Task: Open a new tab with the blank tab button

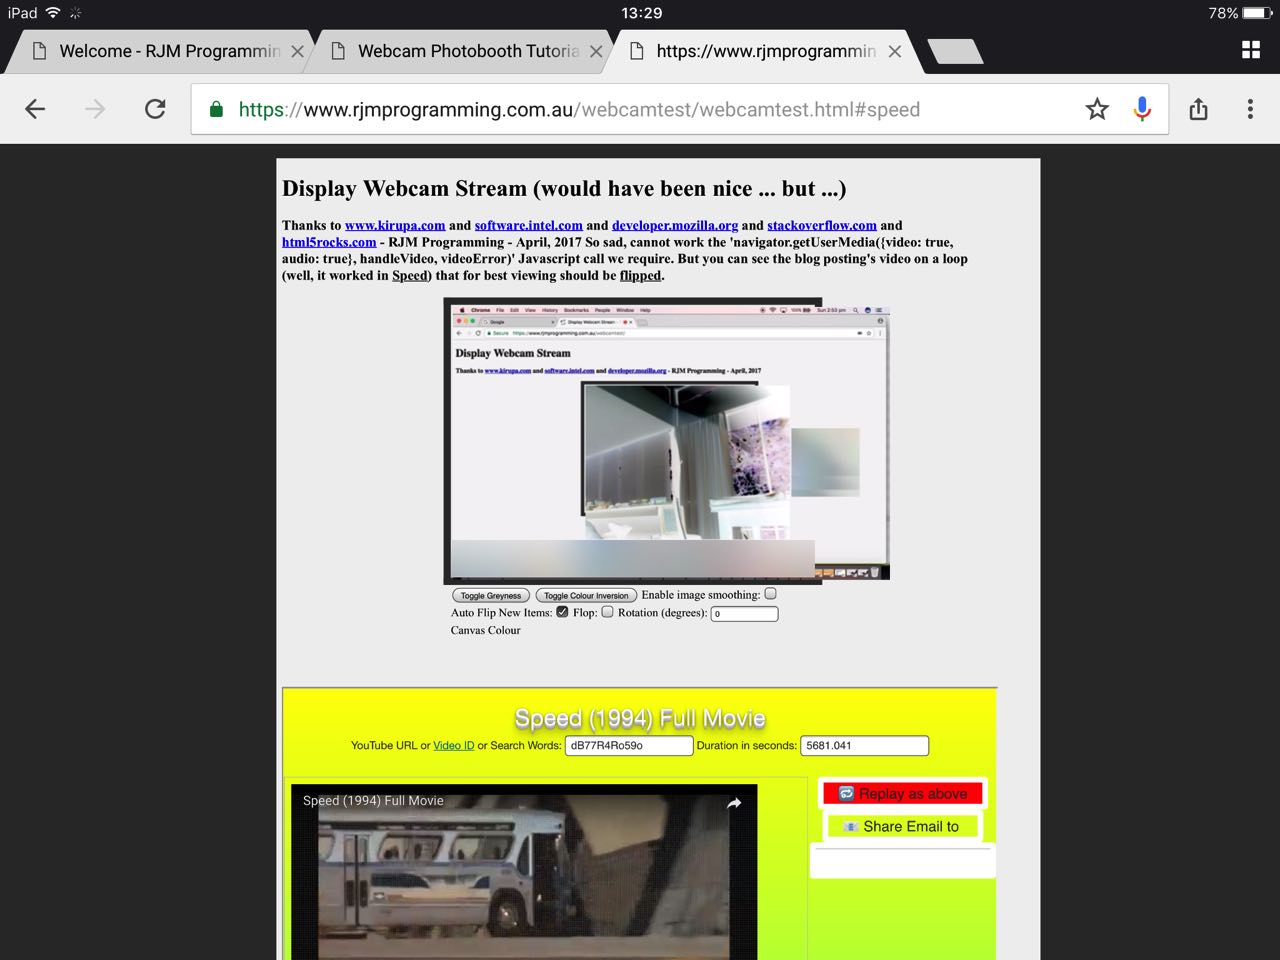Action: pyautogui.click(x=955, y=52)
